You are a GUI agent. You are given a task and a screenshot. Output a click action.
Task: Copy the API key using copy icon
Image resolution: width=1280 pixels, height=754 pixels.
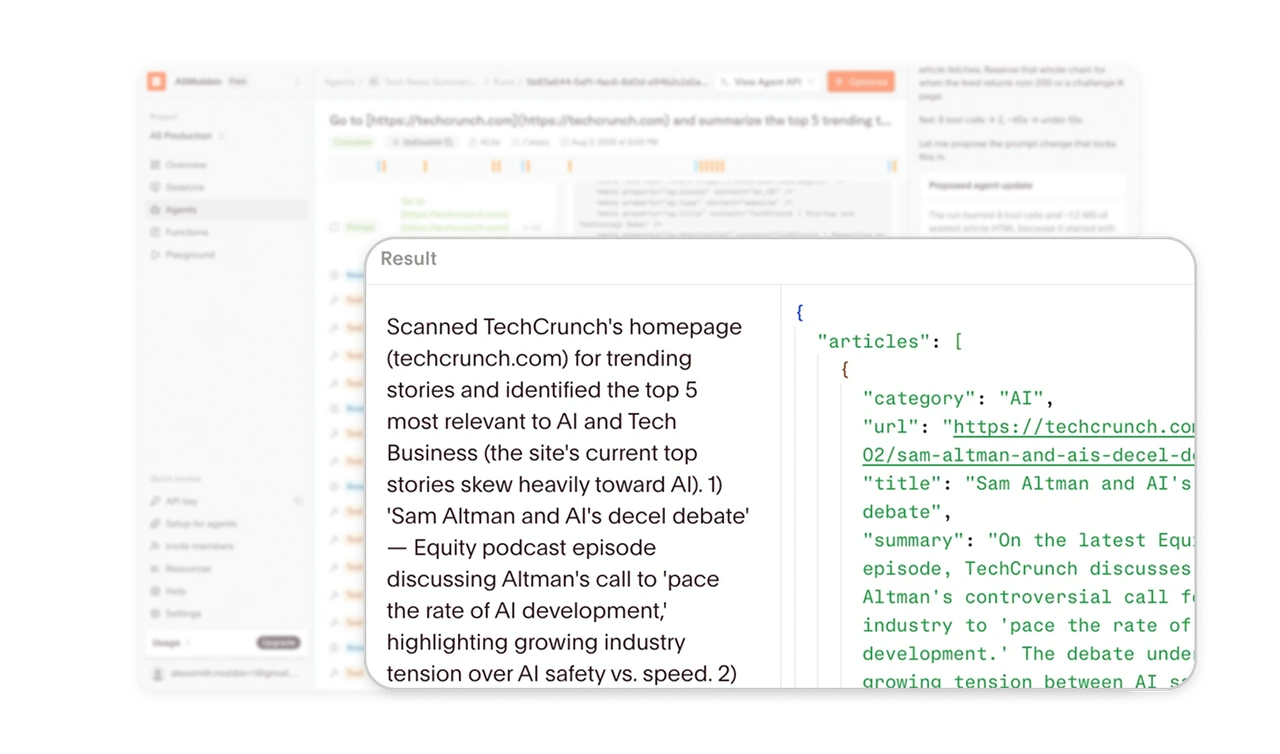[x=298, y=501]
